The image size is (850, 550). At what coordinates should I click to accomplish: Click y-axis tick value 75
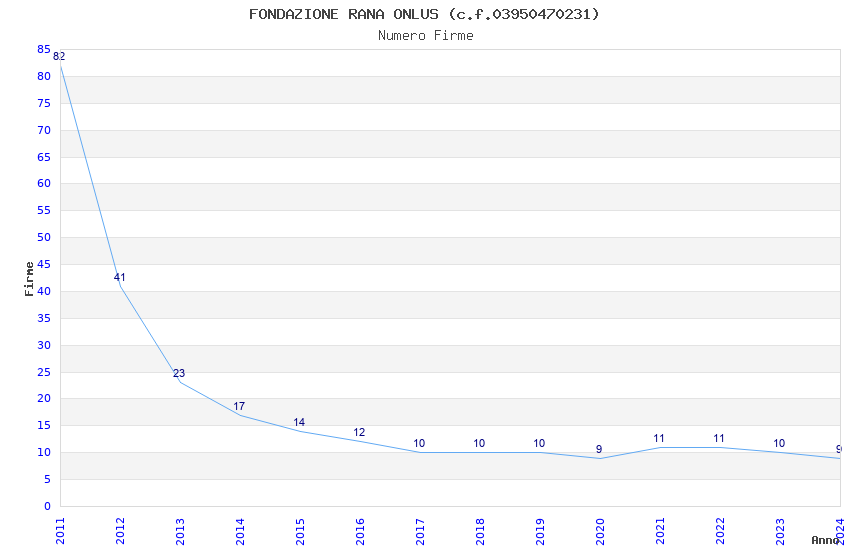pos(44,103)
